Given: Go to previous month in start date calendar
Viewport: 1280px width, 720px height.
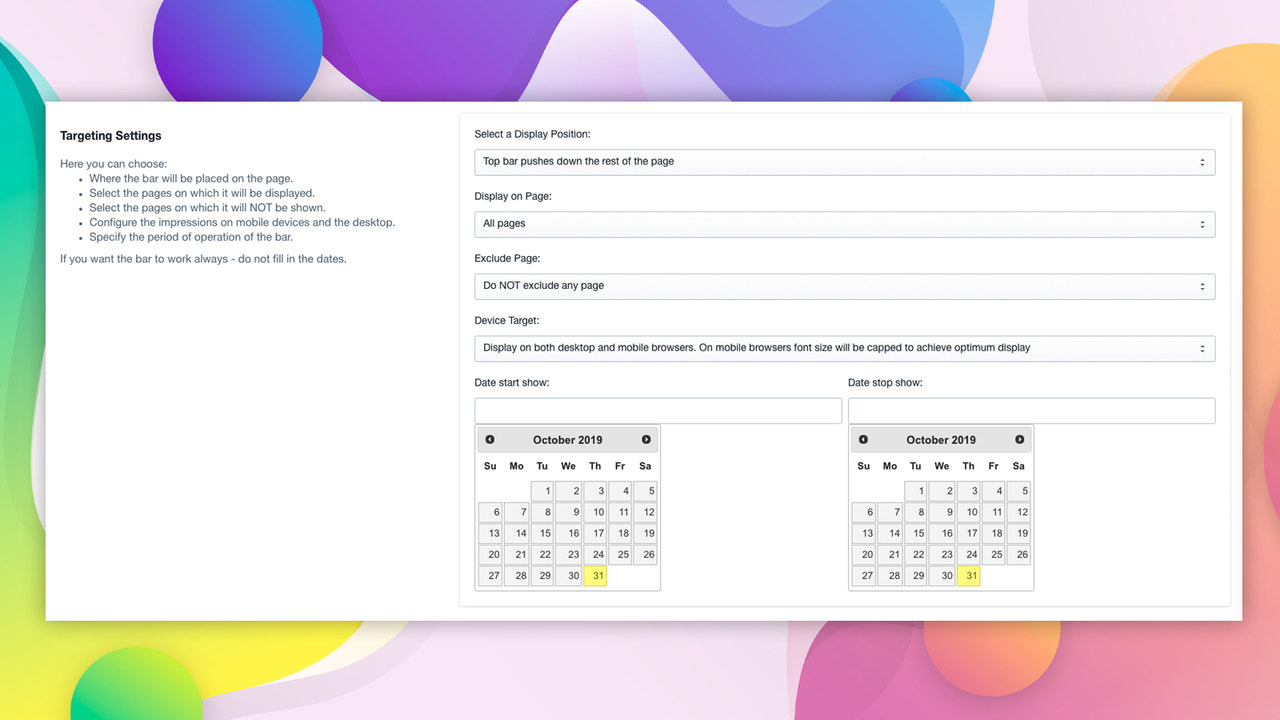Looking at the screenshot, I should click(490, 440).
